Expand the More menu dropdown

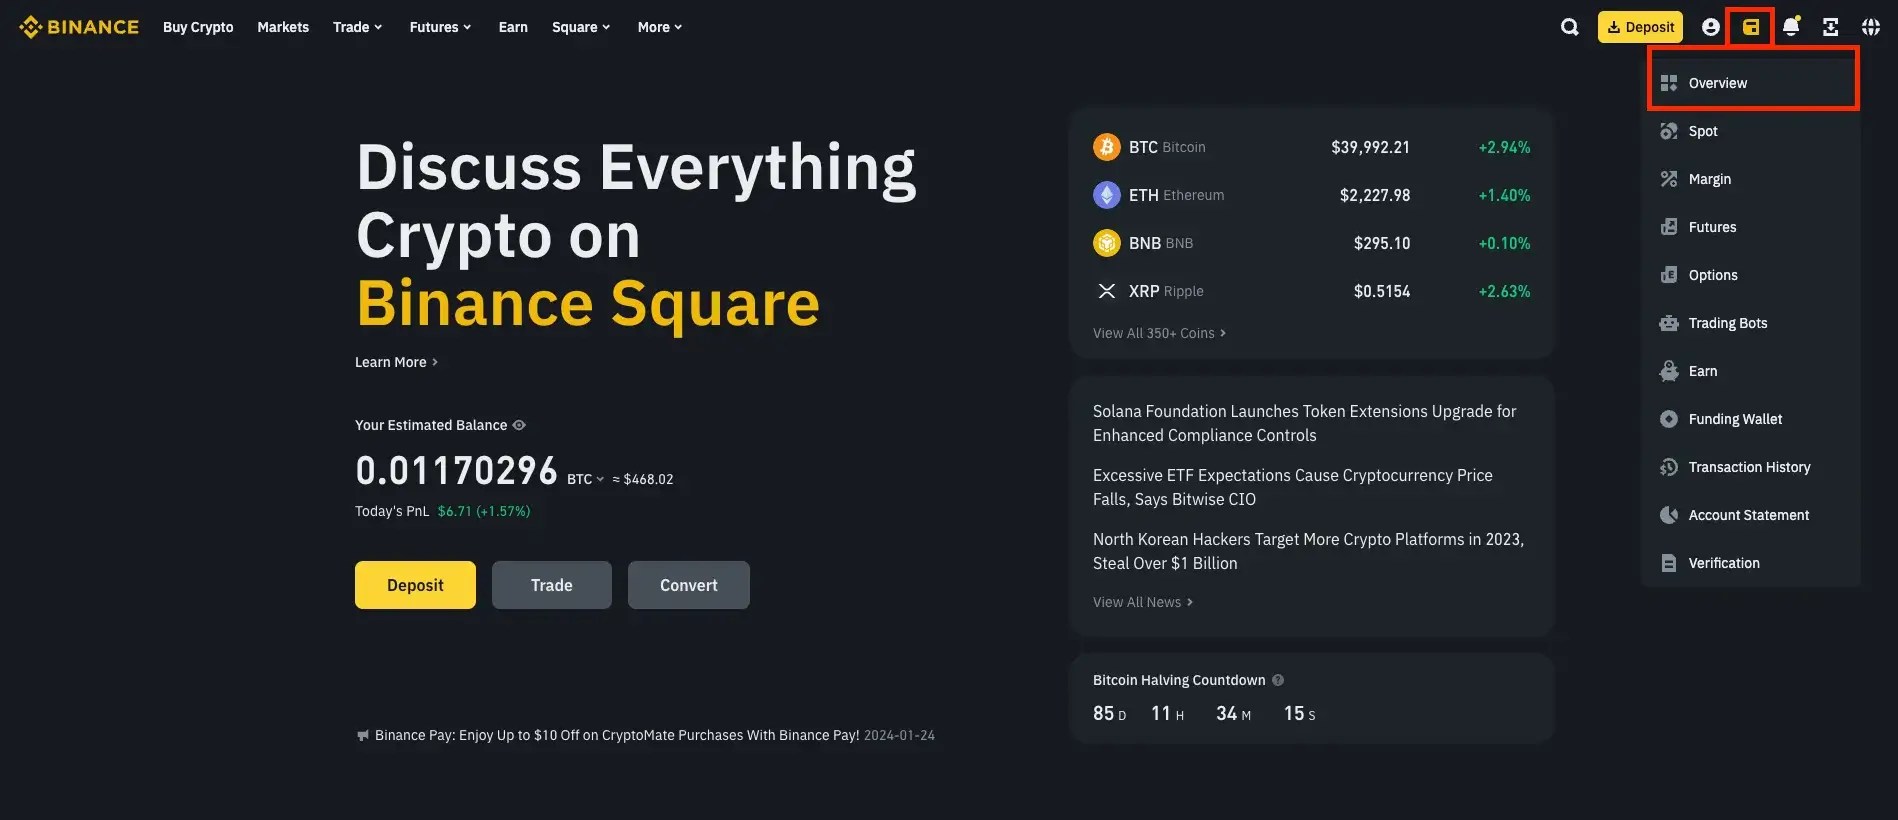(660, 27)
